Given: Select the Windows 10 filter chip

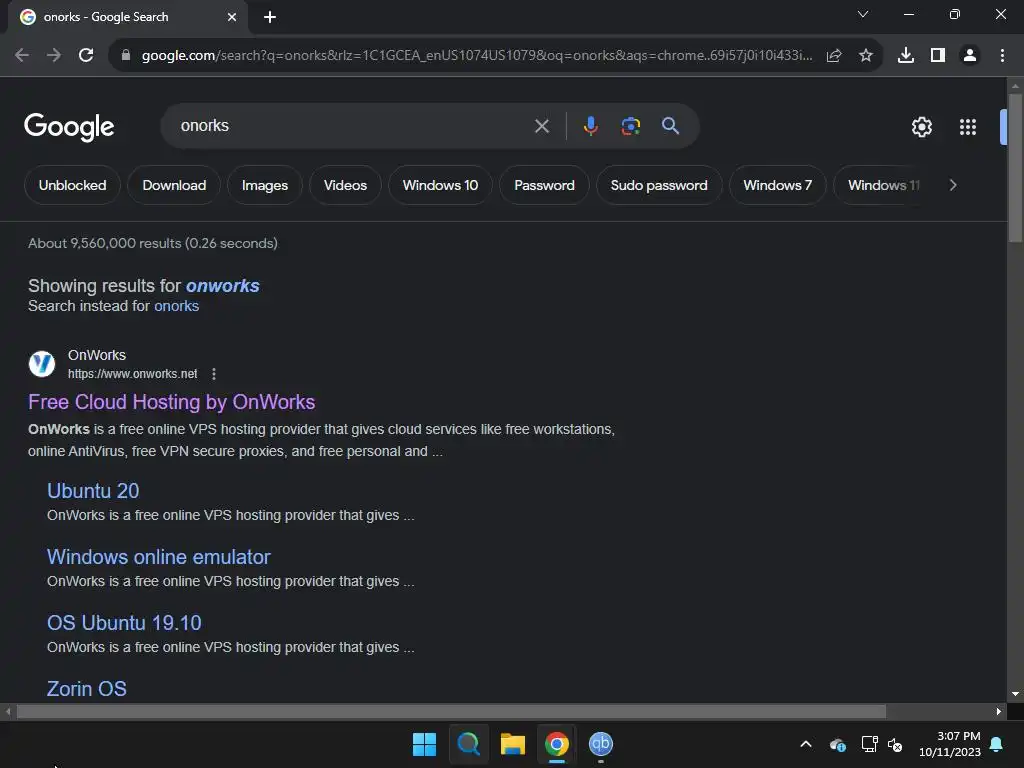Looking at the screenshot, I should 440,185.
